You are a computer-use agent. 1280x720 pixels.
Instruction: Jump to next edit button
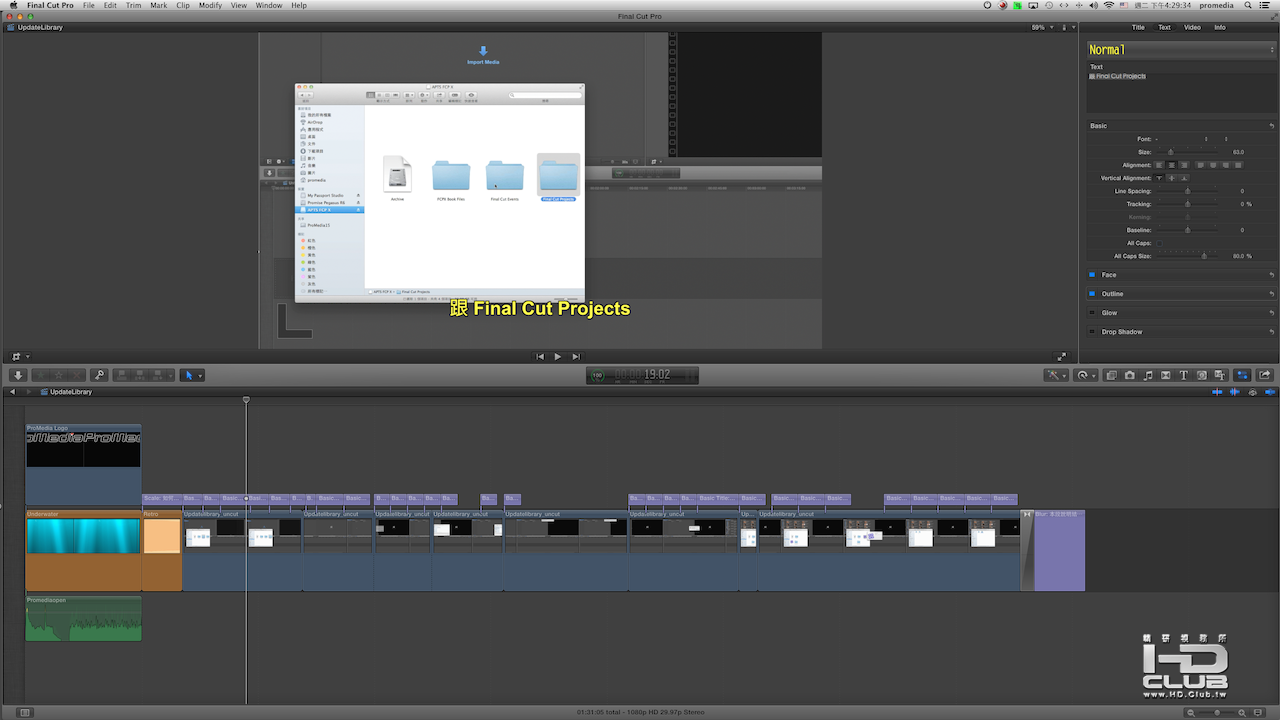pyautogui.click(x=575, y=357)
